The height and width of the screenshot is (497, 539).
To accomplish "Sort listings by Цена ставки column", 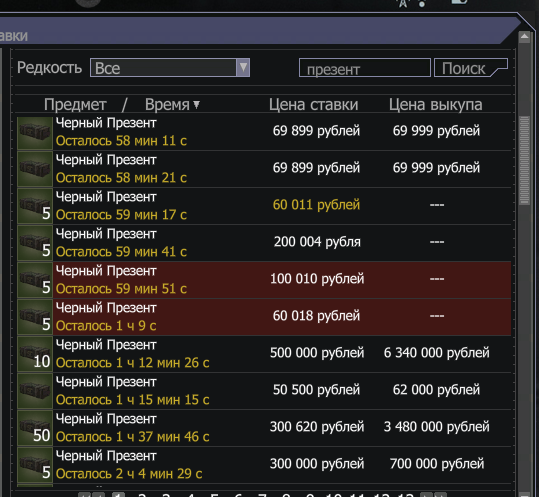I will click(314, 104).
